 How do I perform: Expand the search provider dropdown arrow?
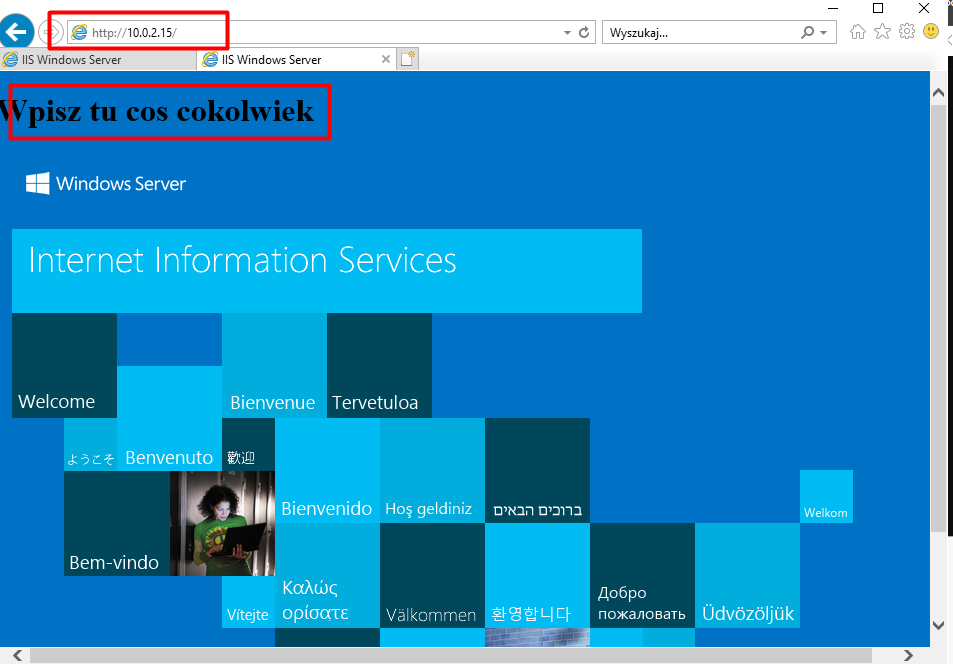click(x=823, y=33)
